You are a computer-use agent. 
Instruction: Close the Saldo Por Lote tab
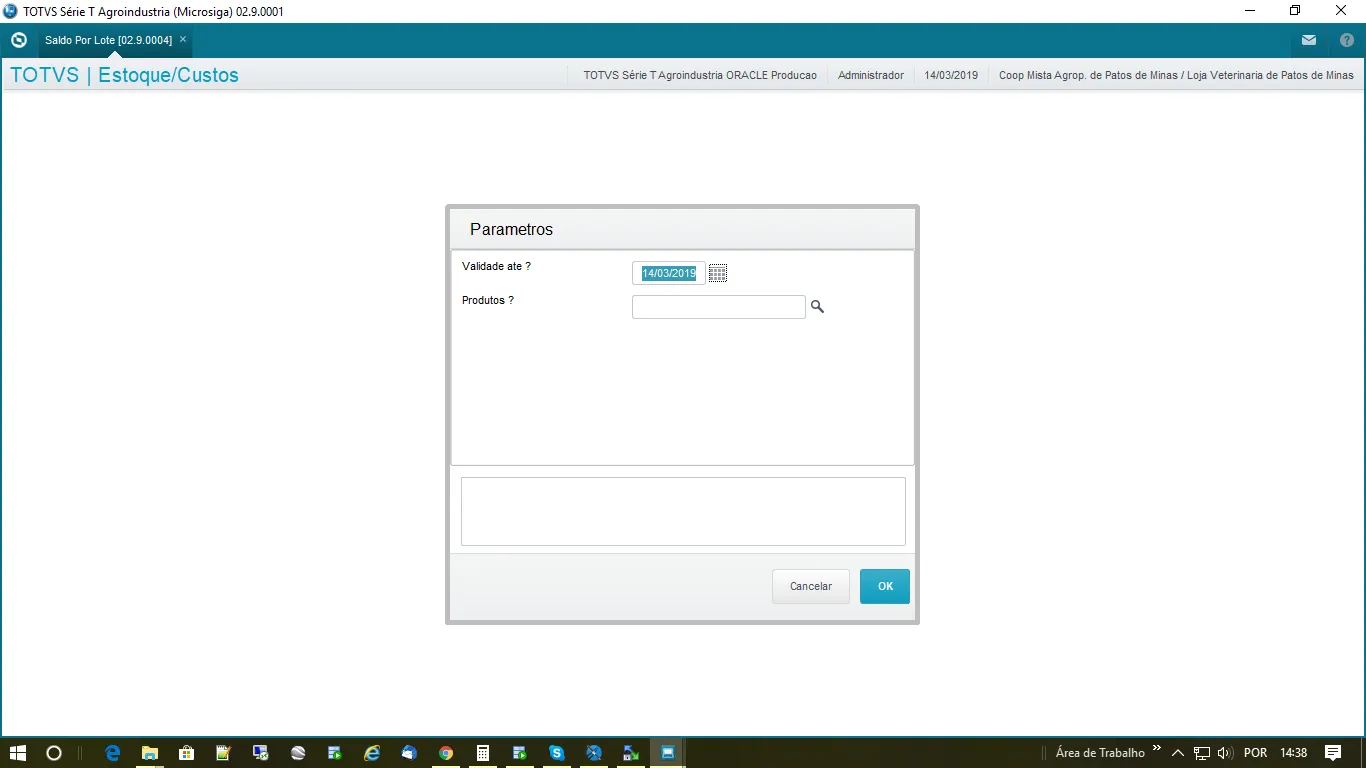pyautogui.click(x=183, y=40)
